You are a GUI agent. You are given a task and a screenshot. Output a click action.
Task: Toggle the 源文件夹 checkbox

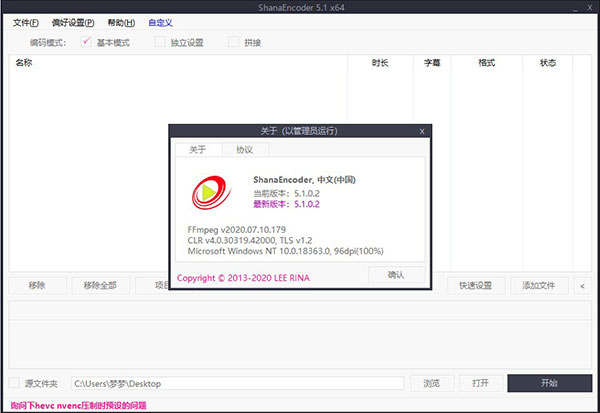point(14,382)
